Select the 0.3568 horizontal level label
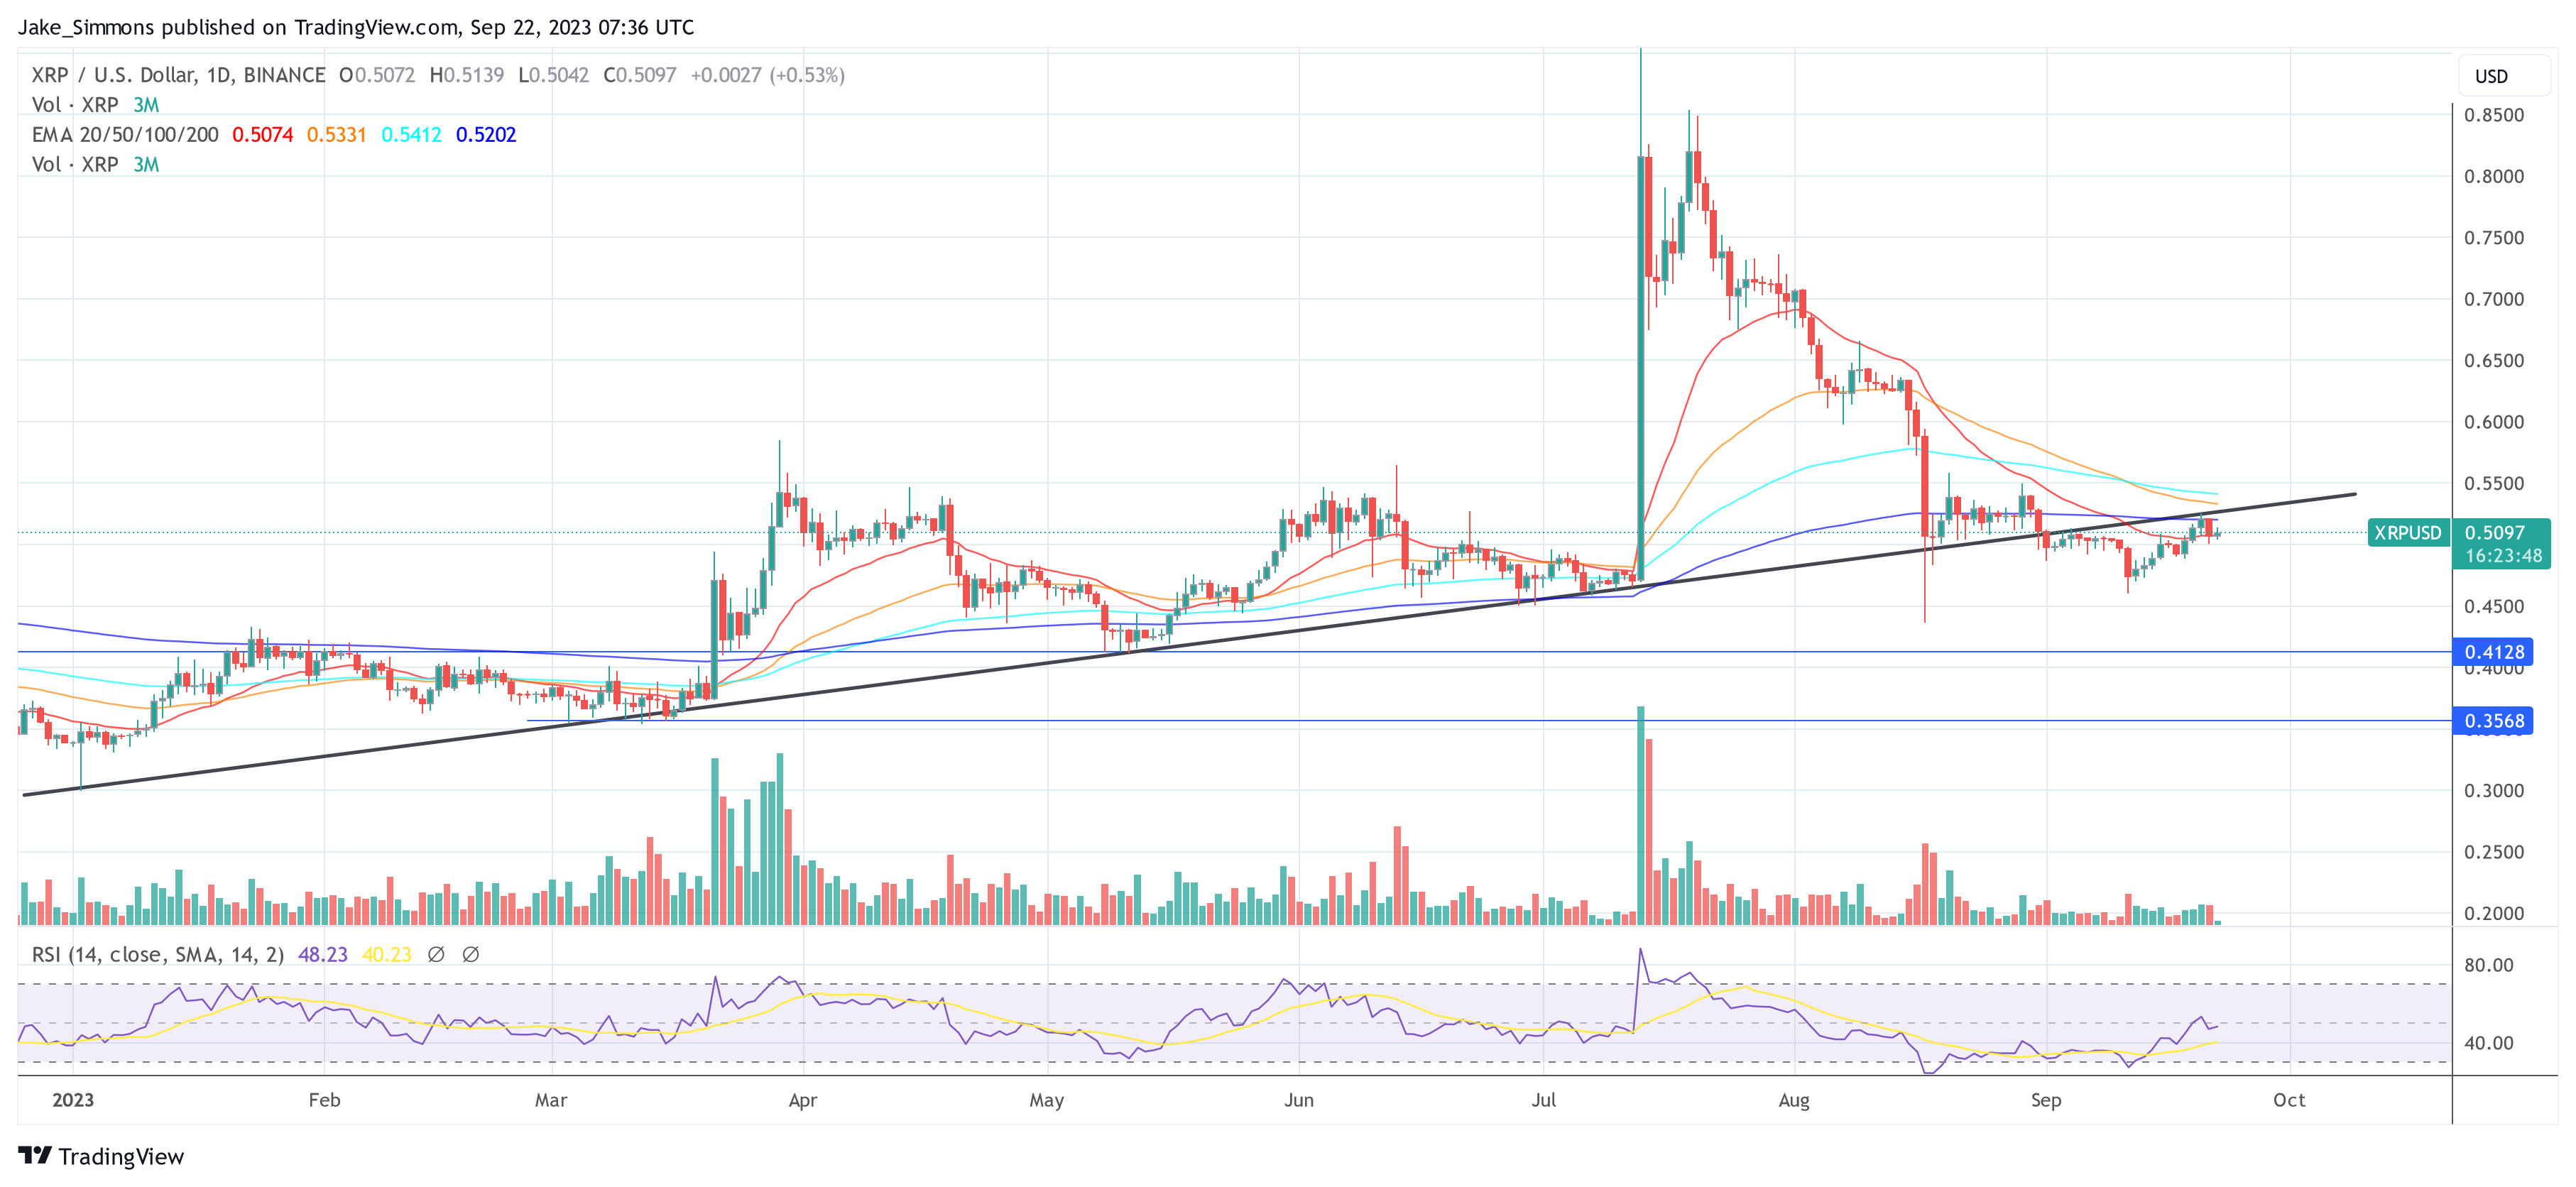Viewport: 2576px width, 1187px height. pos(2493,721)
